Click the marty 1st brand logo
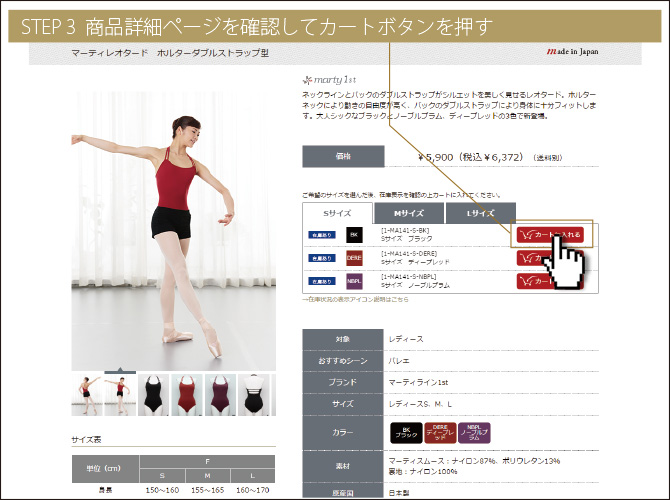 tap(329, 80)
